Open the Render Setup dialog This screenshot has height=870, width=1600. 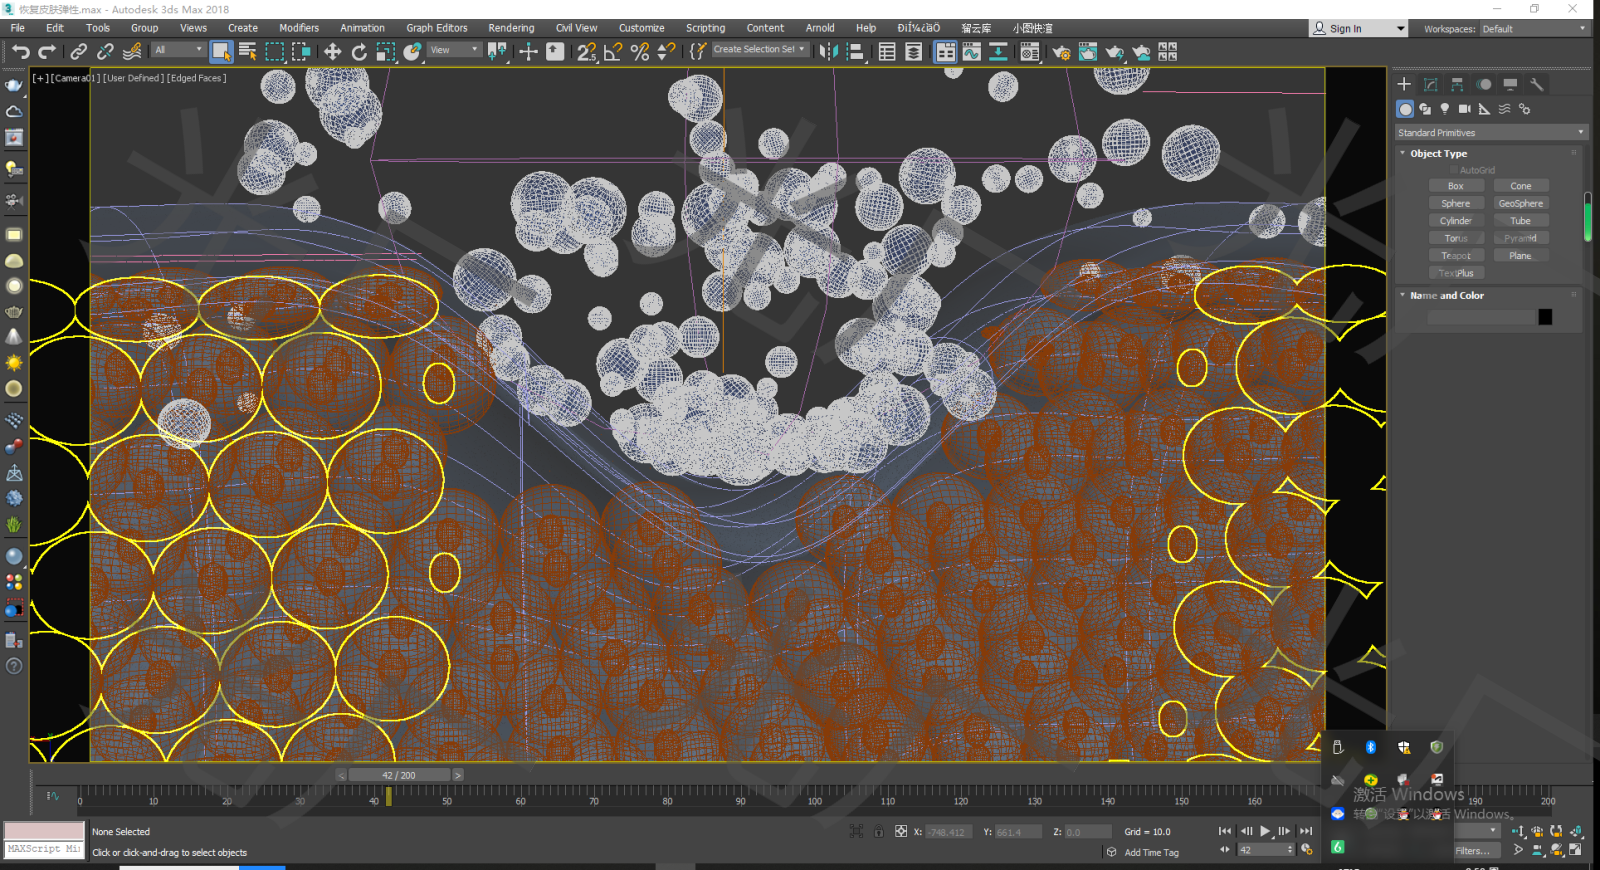pos(1061,51)
